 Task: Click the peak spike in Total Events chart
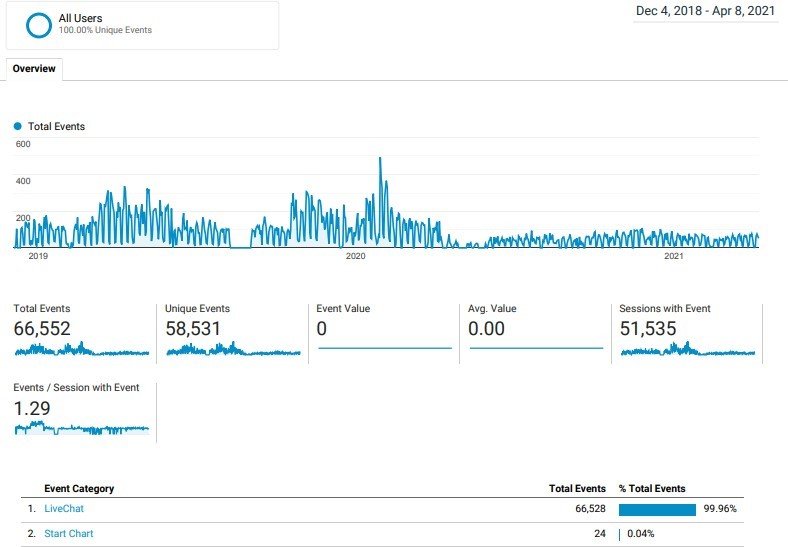click(380, 158)
